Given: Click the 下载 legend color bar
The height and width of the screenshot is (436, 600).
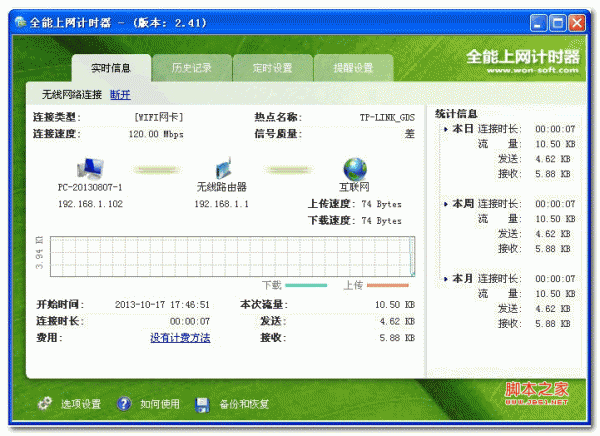Looking at the screenshot, I should (x=307, y=285).
